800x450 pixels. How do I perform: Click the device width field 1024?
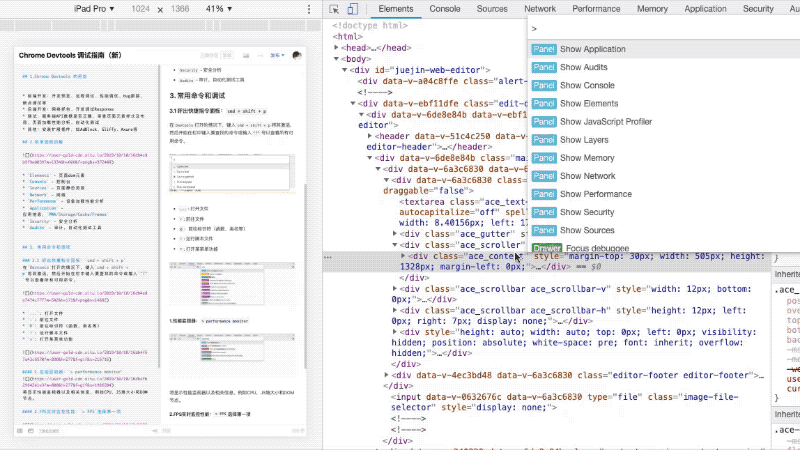coord(140,9)
